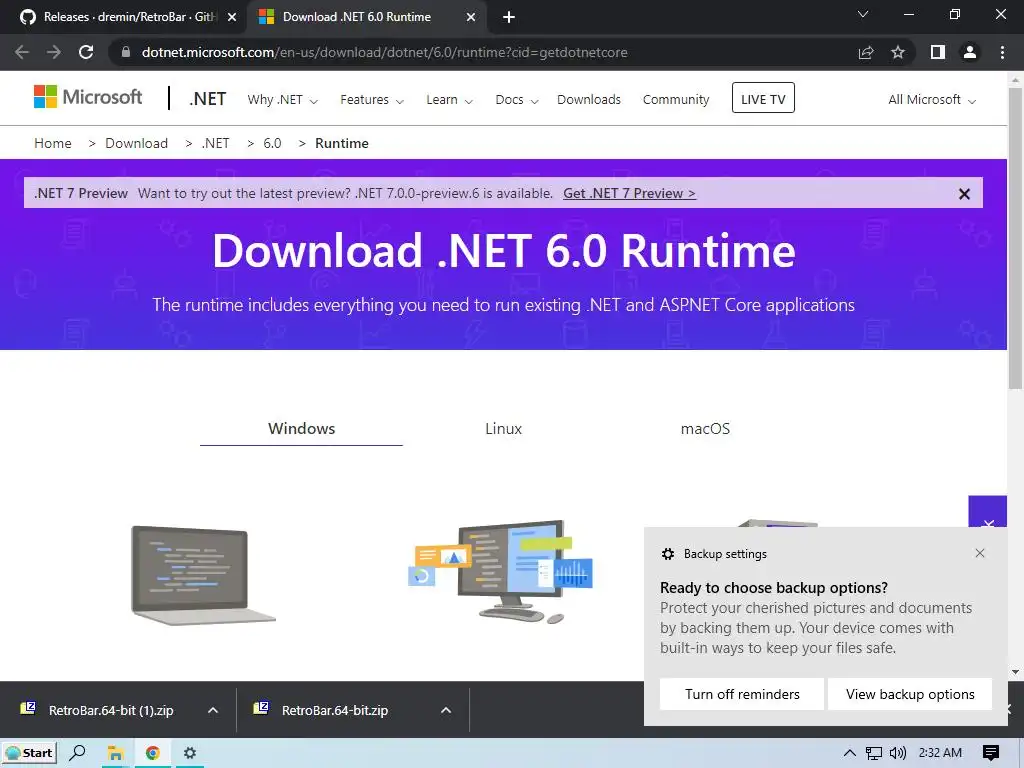
Task: Click the scrollbar up arrow
Action: point(1015,80)
